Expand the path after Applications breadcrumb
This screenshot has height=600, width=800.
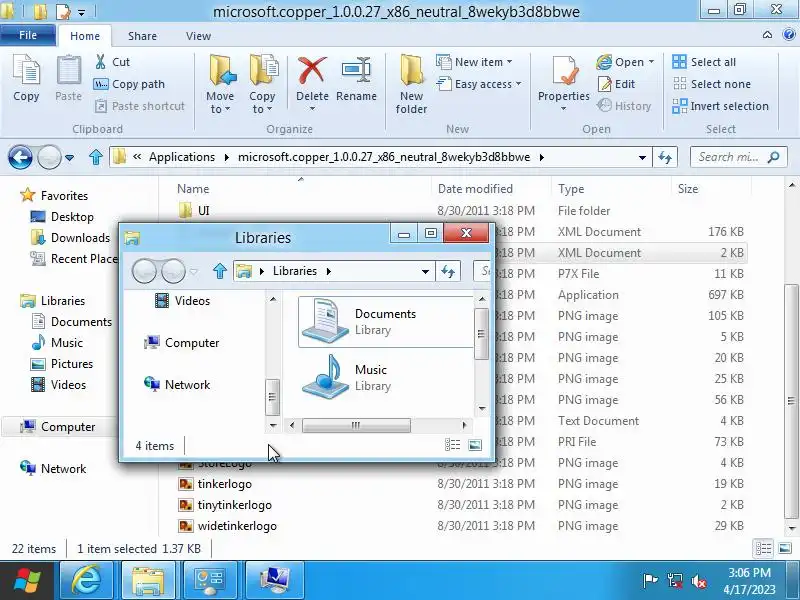tap(227, 157)
